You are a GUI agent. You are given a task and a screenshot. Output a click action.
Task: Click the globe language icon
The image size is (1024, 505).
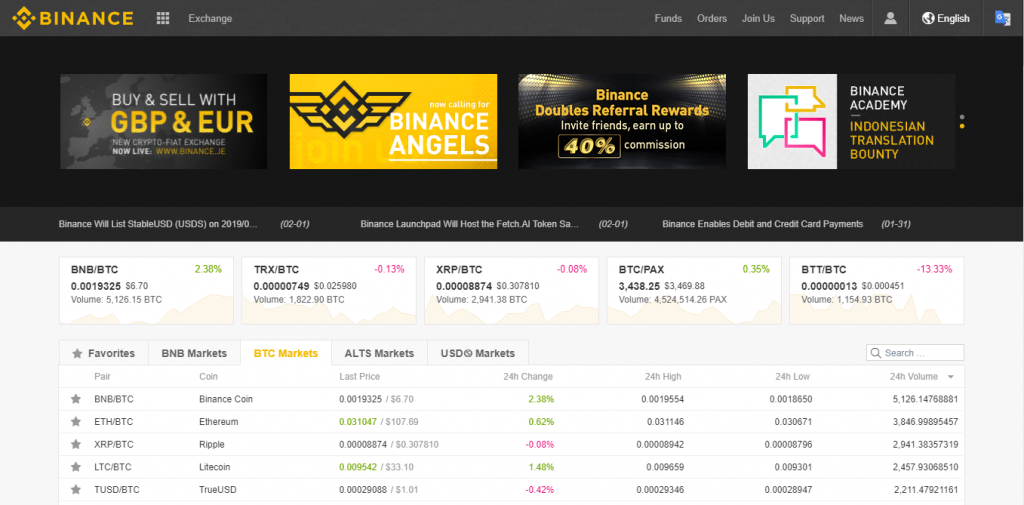(x=928, y=18)
